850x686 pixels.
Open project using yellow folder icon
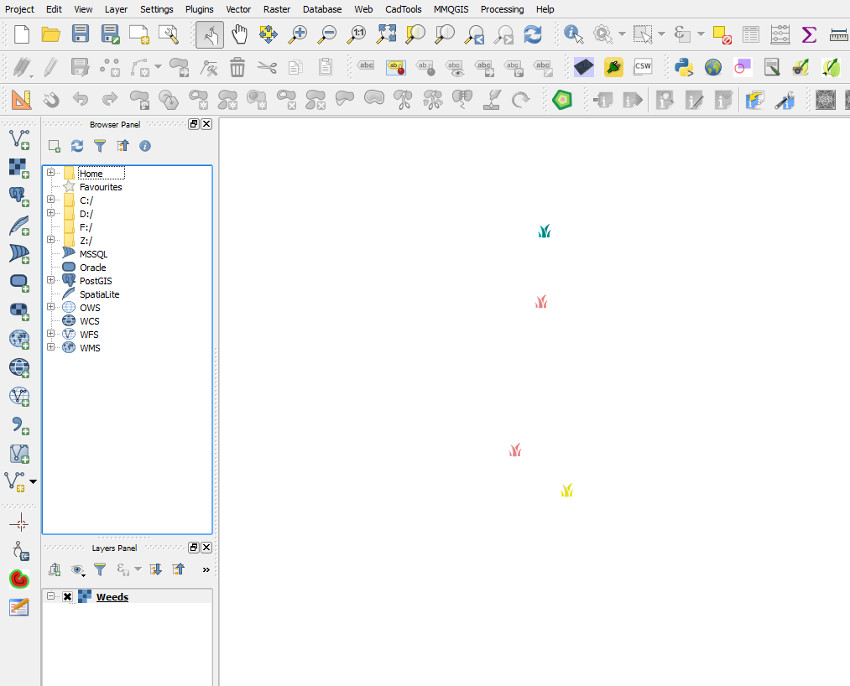tap(51, 34)
